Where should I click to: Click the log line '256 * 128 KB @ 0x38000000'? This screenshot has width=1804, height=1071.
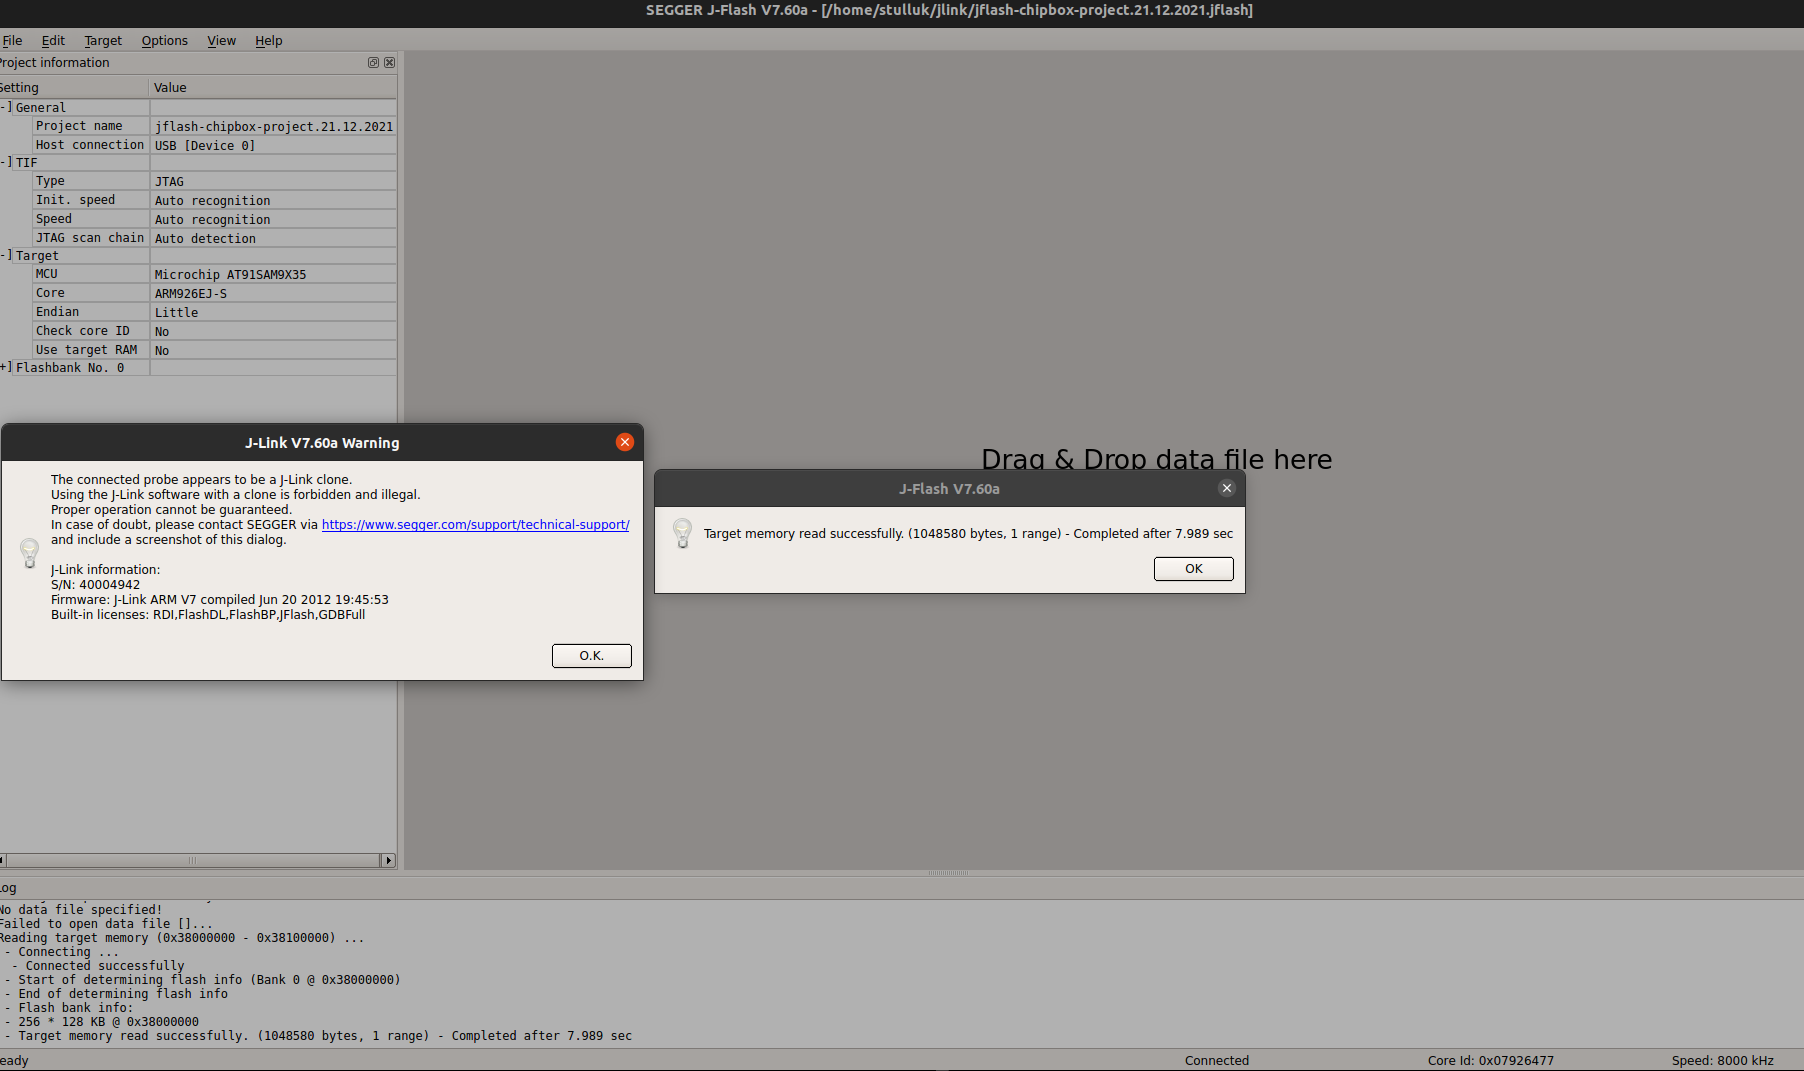click(x=102, y=1022)
